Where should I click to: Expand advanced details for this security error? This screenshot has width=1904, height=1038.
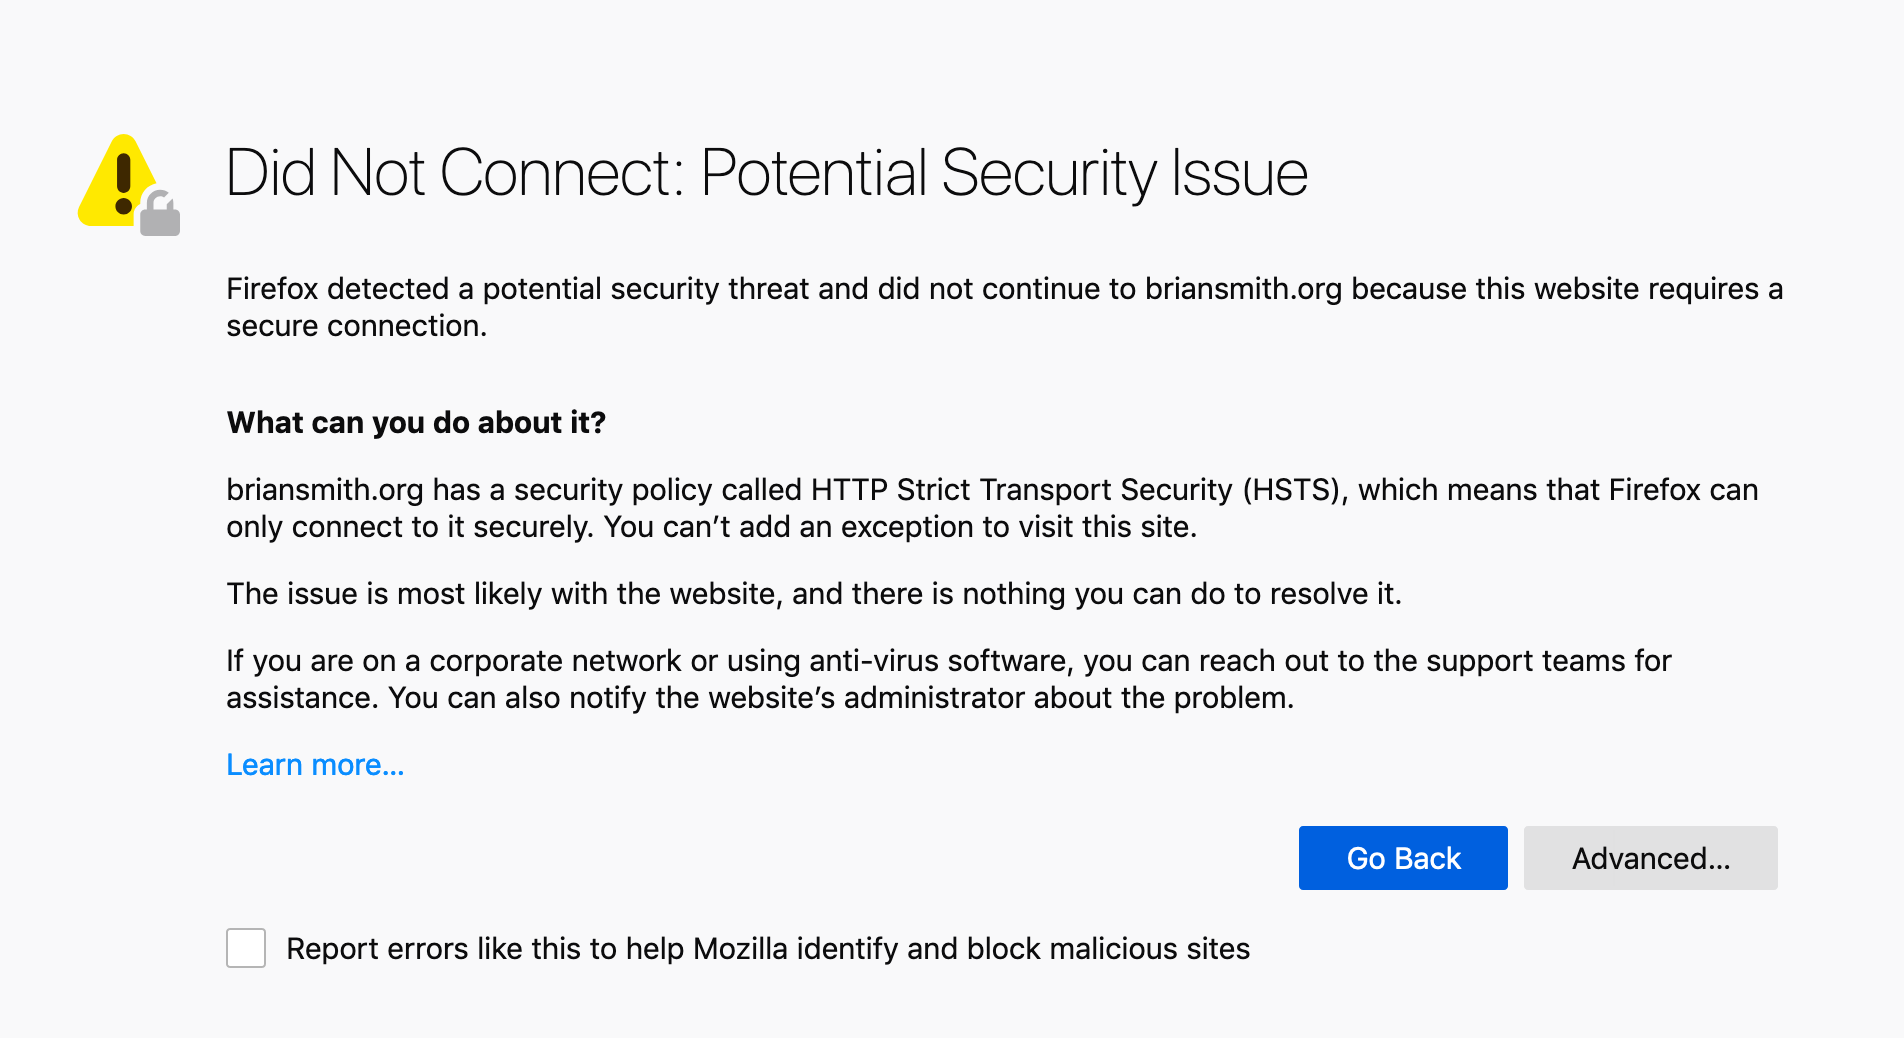[1649, 858]
